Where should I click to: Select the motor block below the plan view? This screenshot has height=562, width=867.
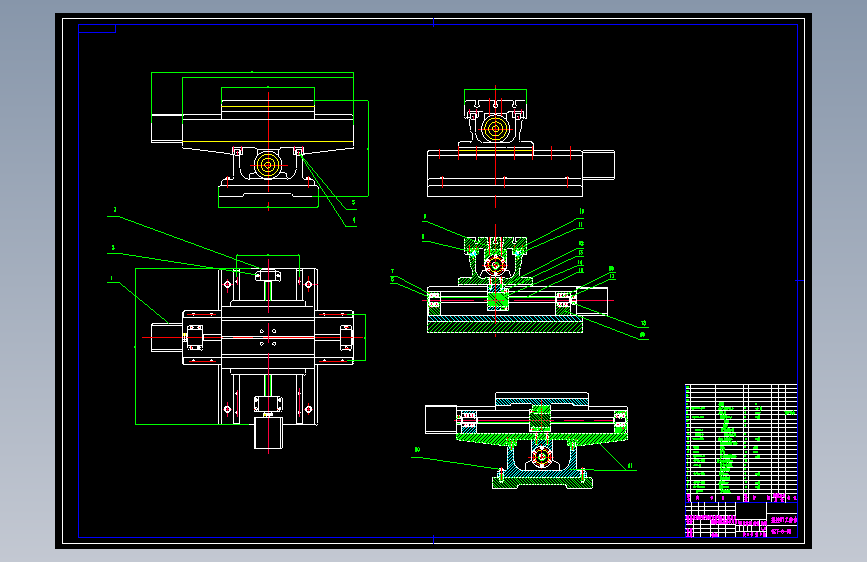click(x=268, y=433)
